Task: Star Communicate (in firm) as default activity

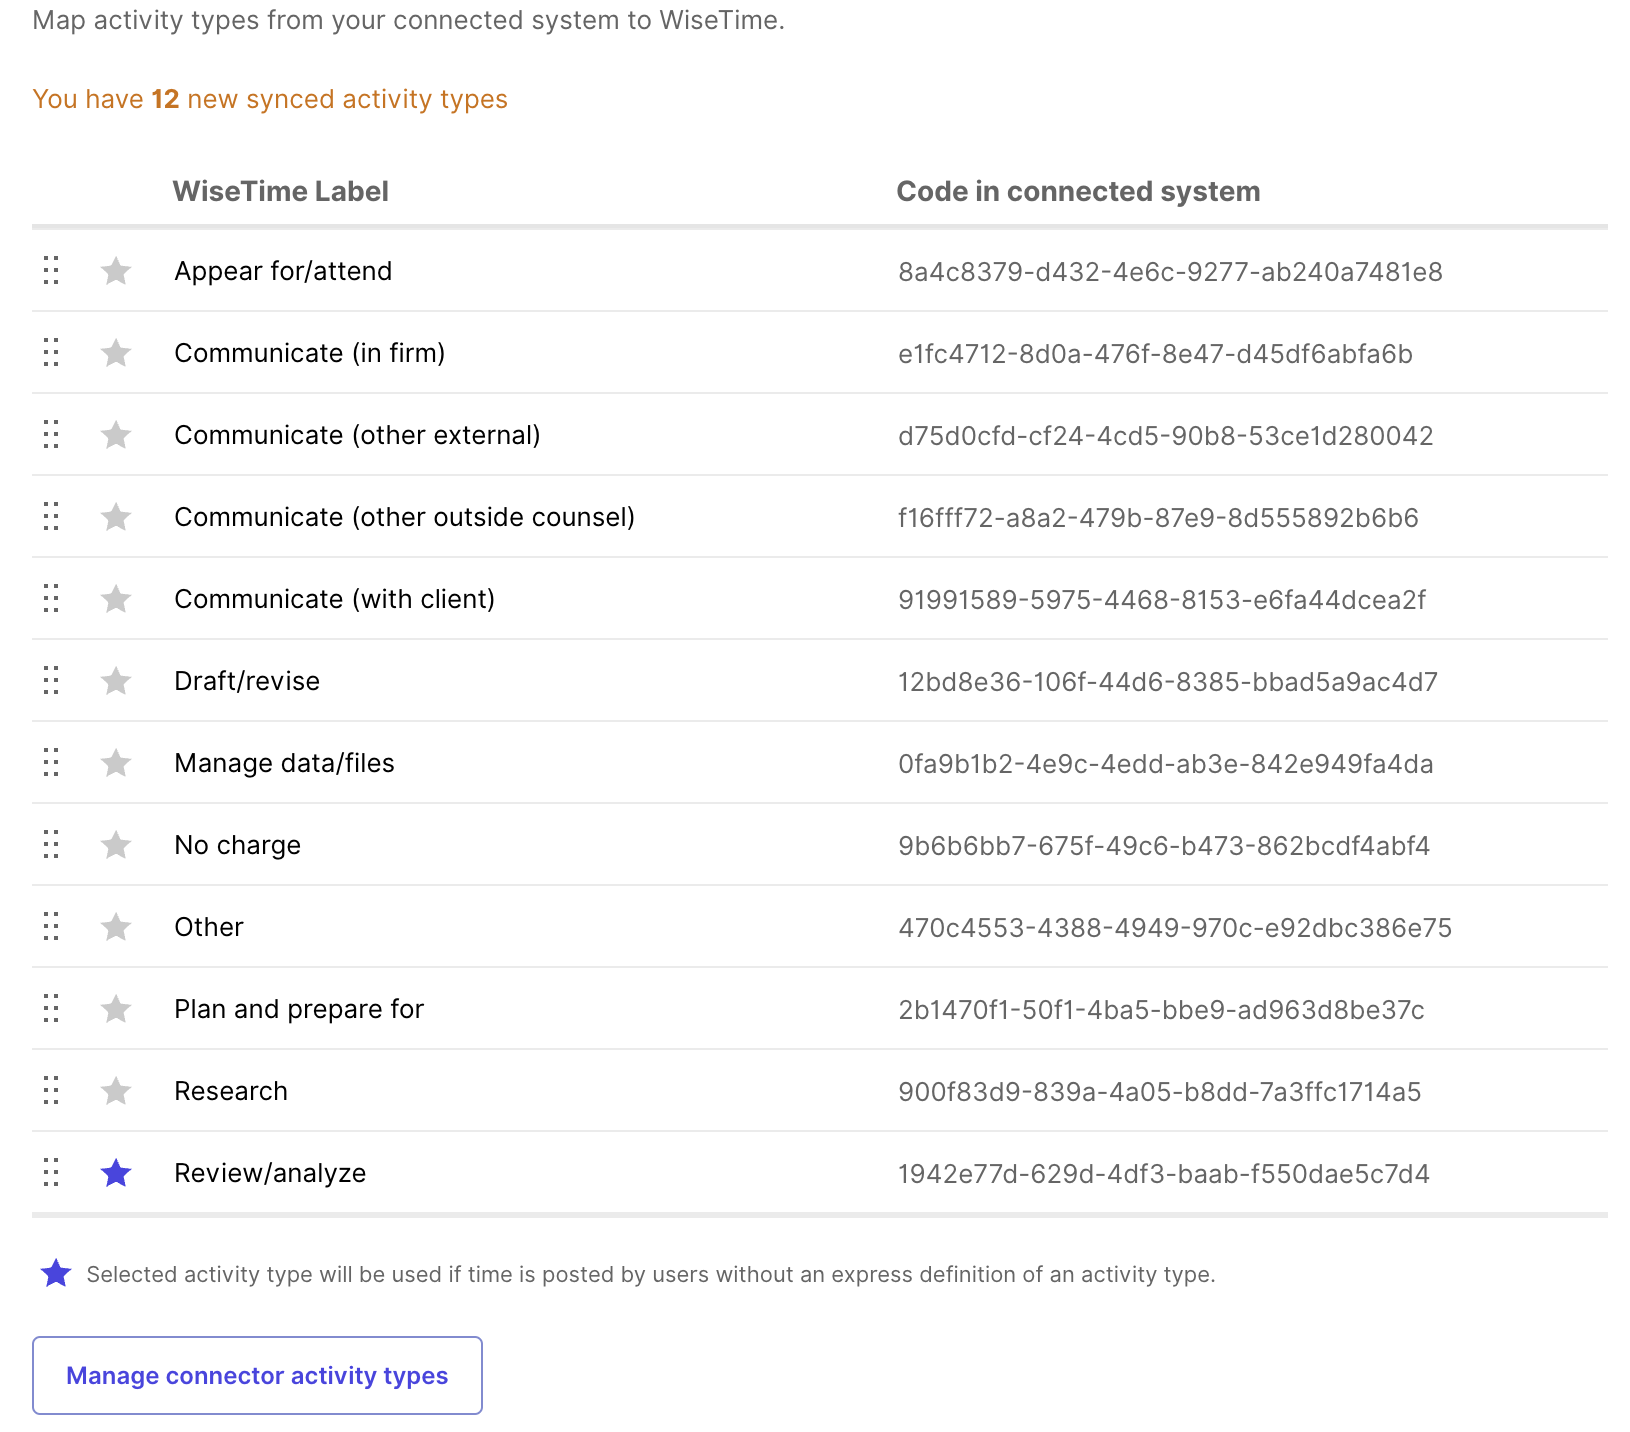Action: pos(116,353)
